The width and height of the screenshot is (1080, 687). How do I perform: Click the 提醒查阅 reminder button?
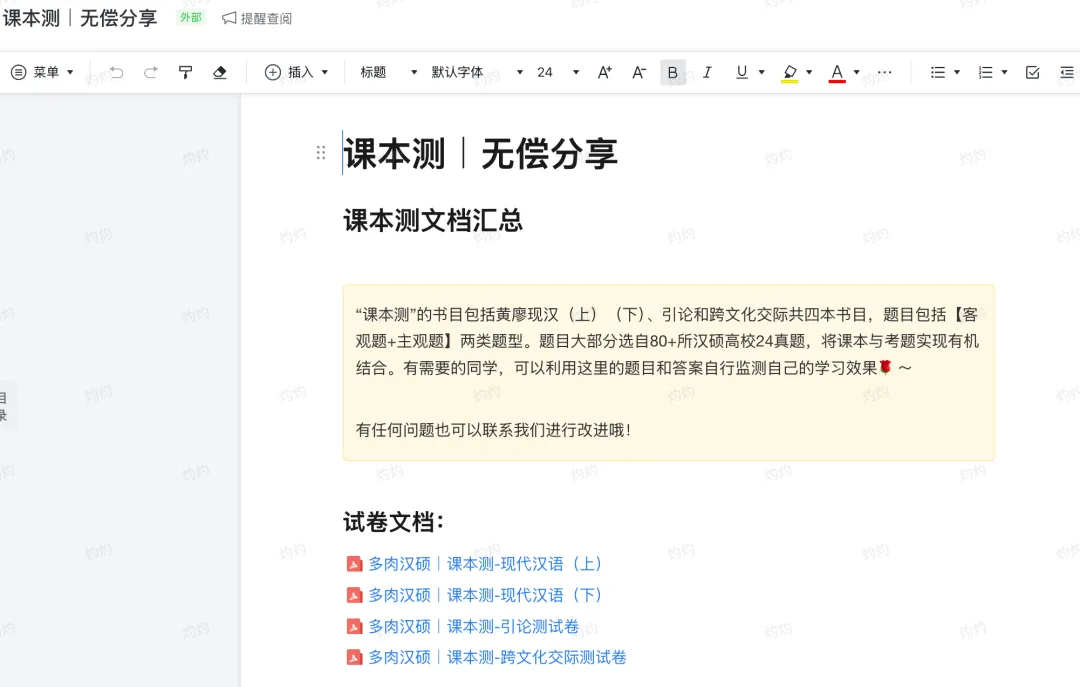(257, 19)
